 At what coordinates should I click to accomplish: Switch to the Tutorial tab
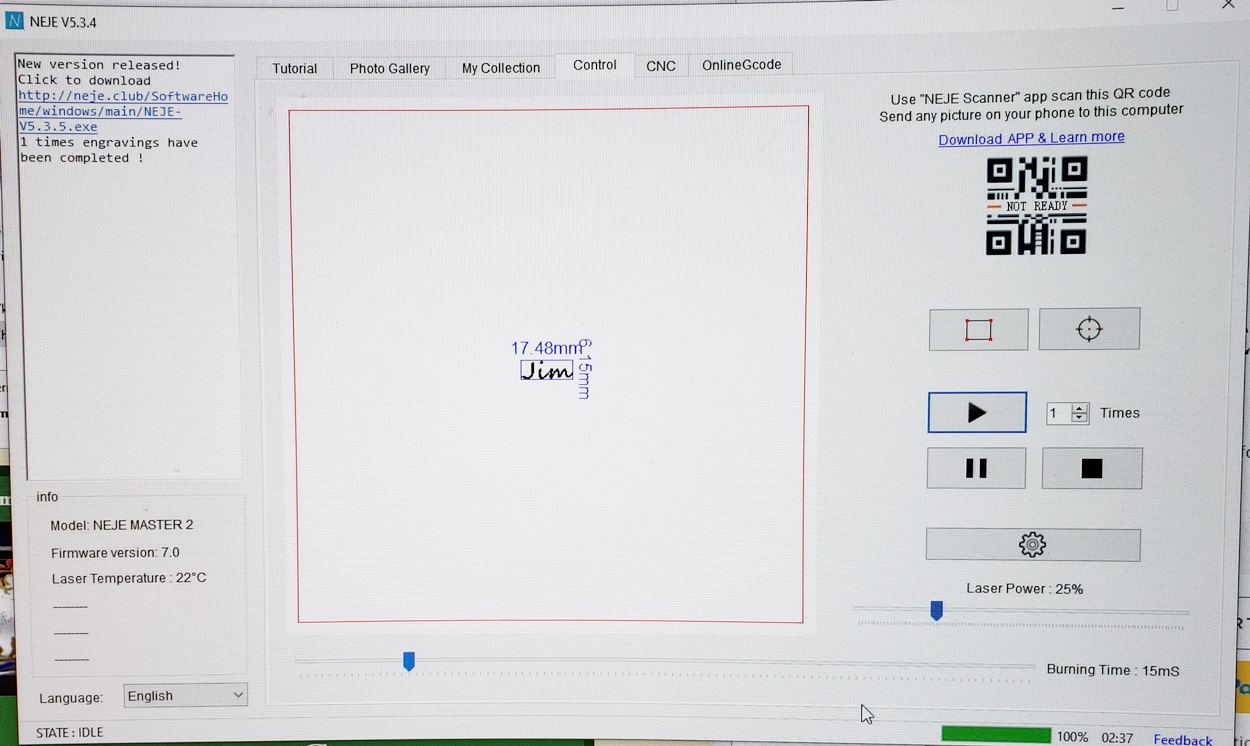pyautogui.click(x=295, y=68)
